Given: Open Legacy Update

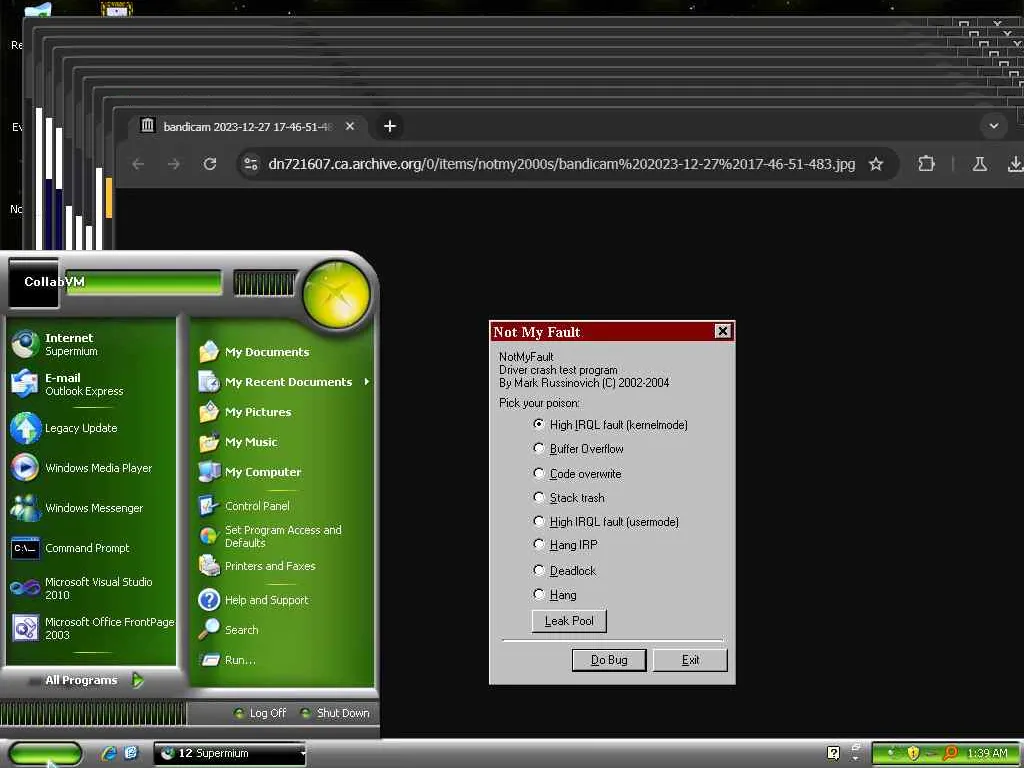Looking at the screenshot, I should click(91, 428).
